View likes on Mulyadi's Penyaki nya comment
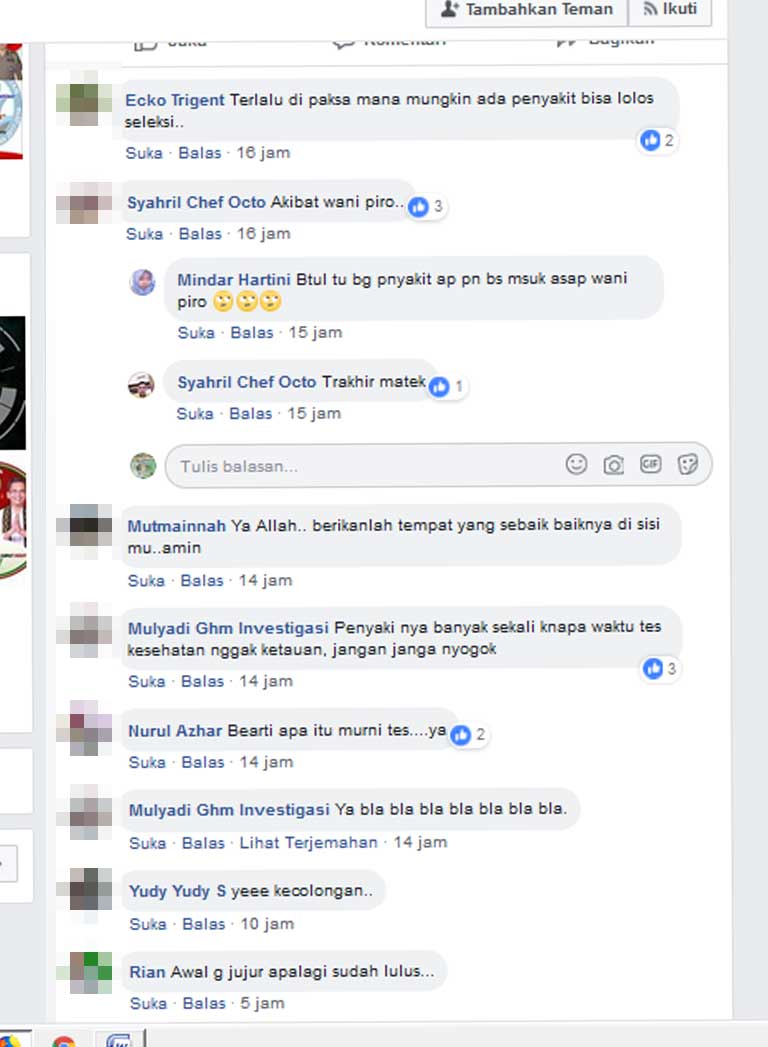 [x=660, y=668]
